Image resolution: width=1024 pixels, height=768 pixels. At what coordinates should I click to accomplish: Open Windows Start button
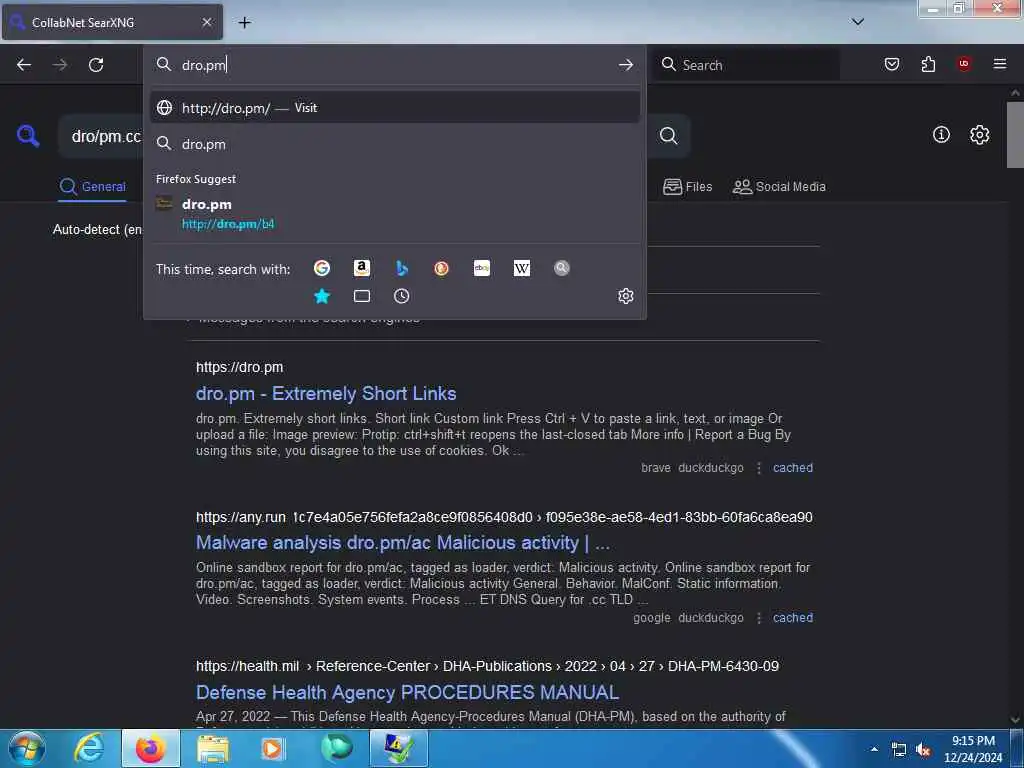coord(27,748)
